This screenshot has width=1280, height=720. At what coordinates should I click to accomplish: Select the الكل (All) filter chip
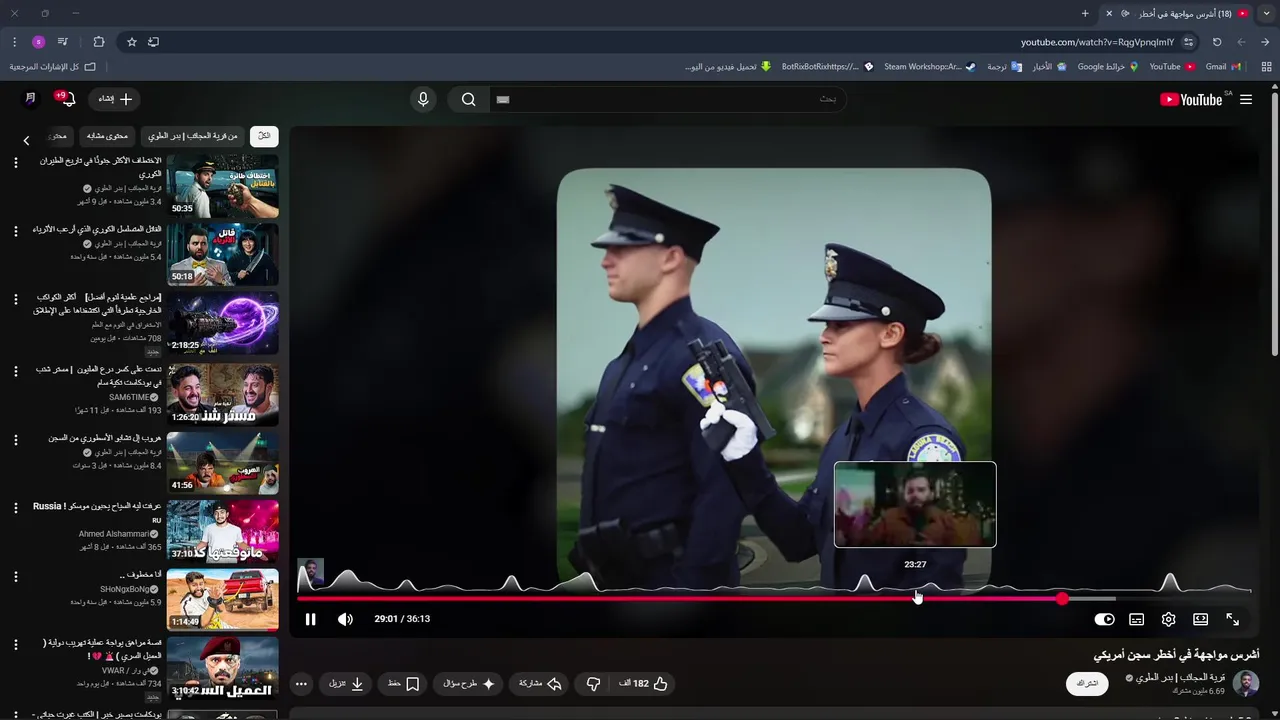(x=264, y=136)
